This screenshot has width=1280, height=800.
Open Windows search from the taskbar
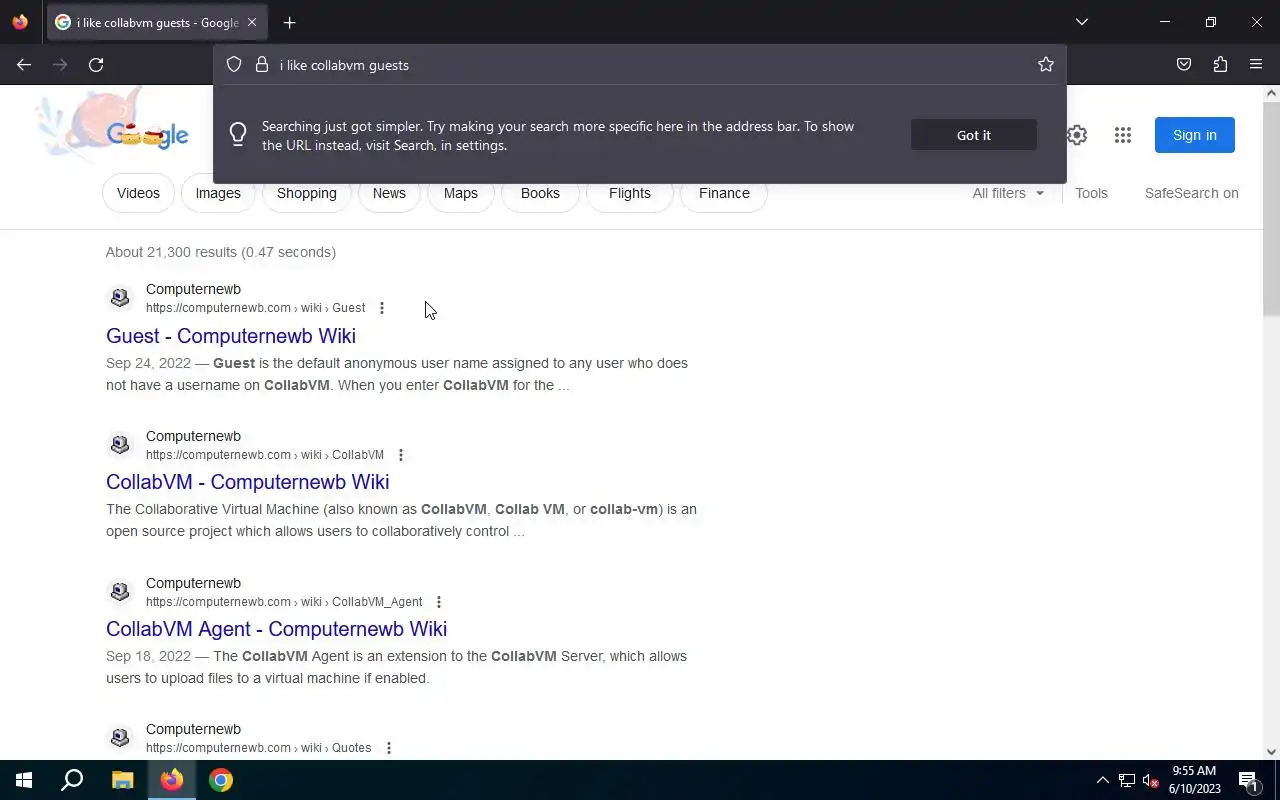click(x=72, y=780)
